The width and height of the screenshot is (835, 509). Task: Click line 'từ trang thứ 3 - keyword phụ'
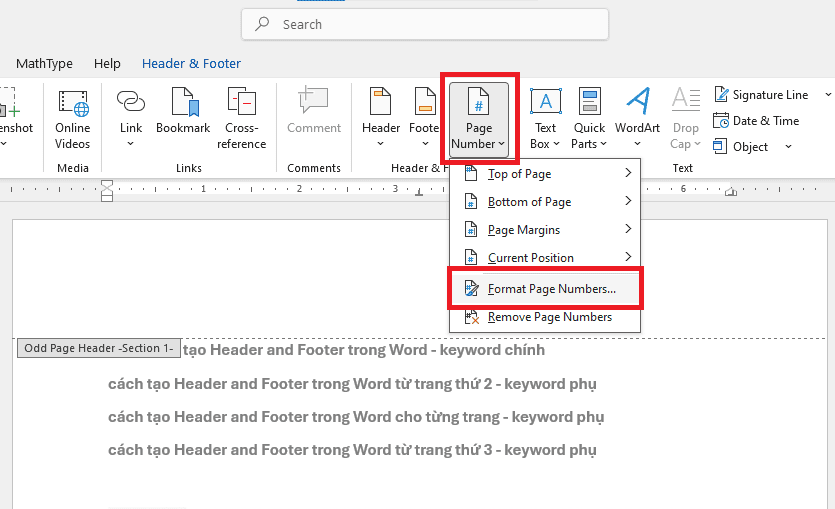pyautogui.click(x=352, y=450)
